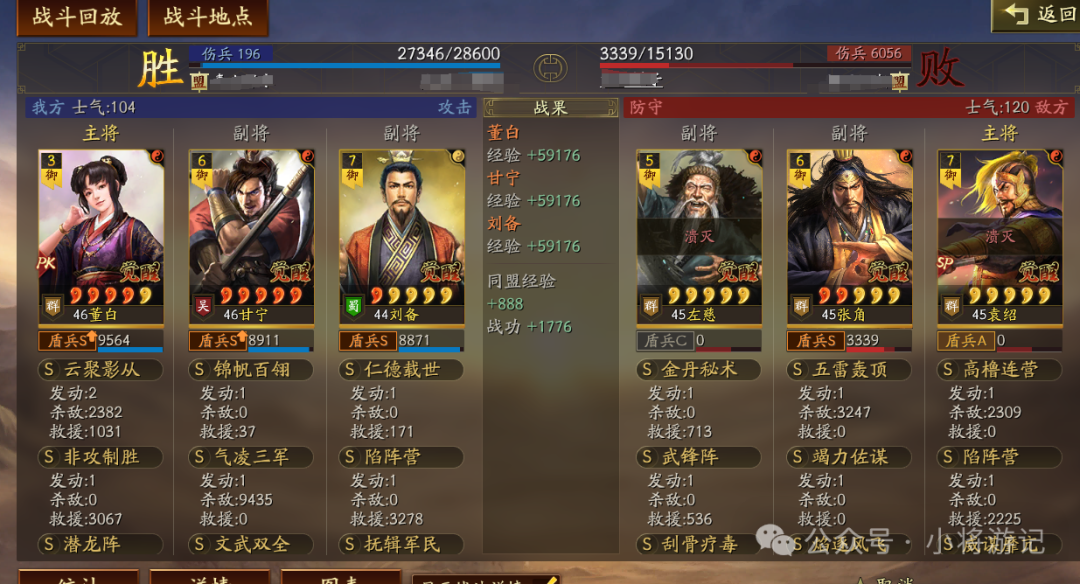The height and width of the screenshot is (584, 1080).
Task: Click the 群 faction badge on 董白
Action: point(53,305)
